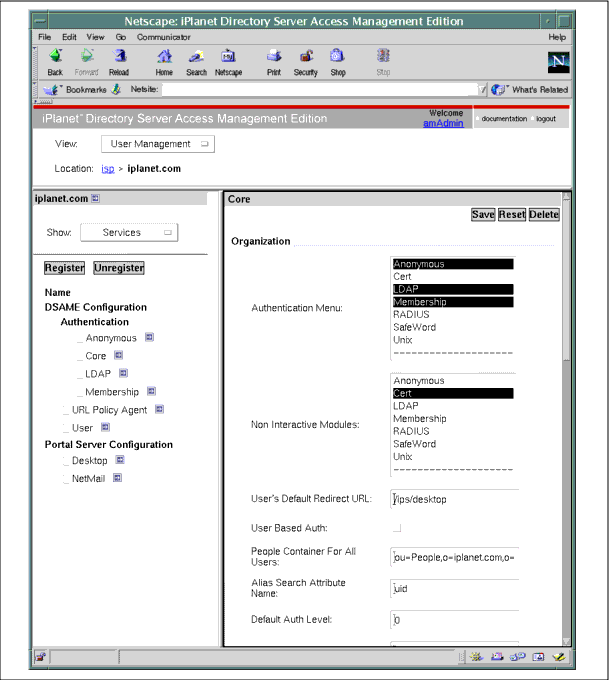Image resolution: width=609 pixels, height=680 pixels.
Task: Click the Netsite address input field
Action: pos(320,89)
